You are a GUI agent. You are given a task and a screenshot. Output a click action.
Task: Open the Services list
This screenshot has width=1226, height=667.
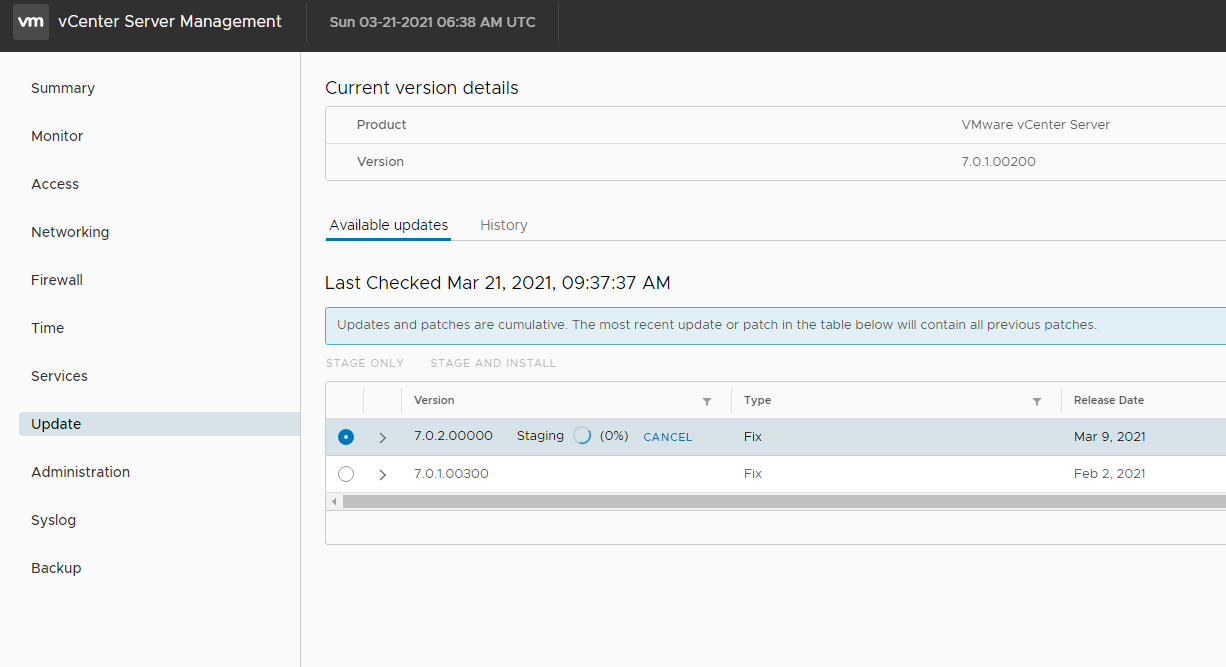[x=59, y=376]
